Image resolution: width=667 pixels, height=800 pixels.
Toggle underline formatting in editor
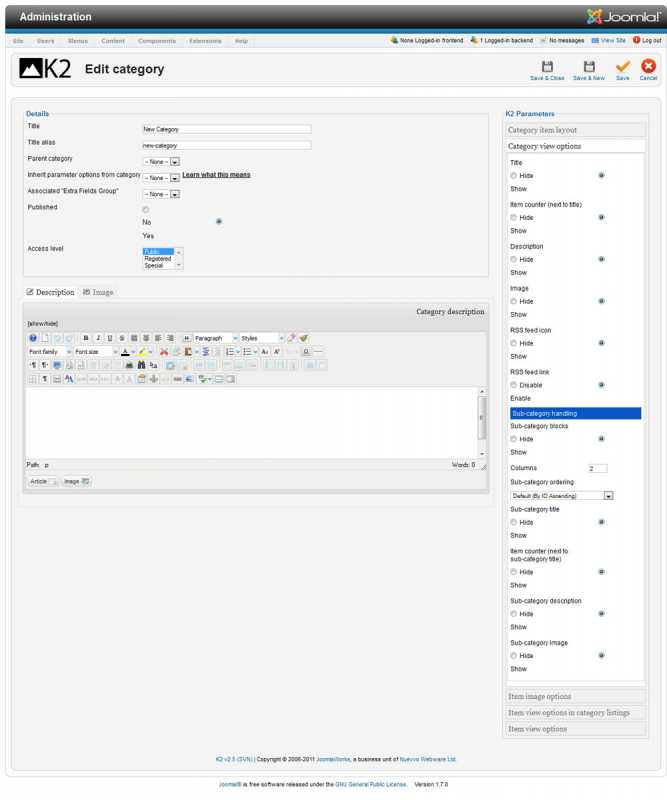110,338
